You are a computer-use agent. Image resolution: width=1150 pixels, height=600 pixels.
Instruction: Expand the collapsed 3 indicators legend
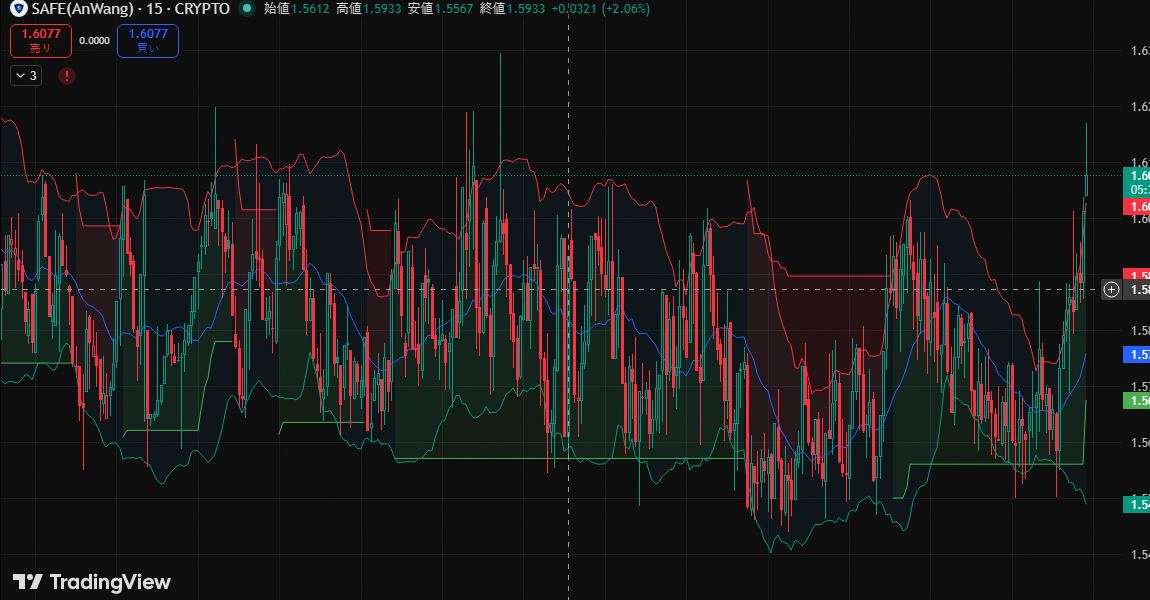tap(26, 75)
